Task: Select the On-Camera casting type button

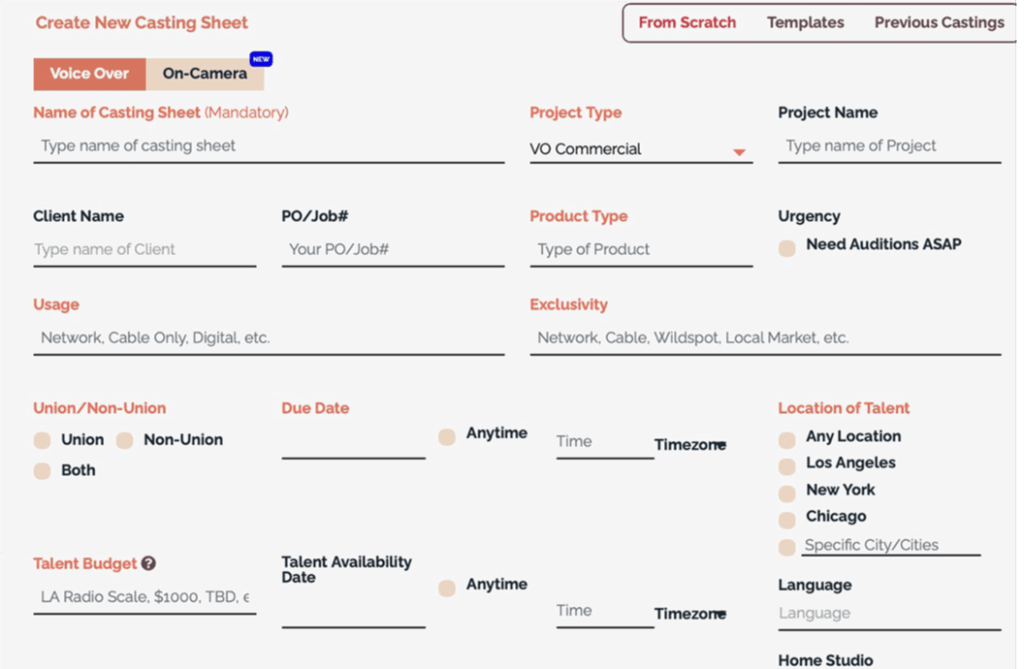Action: coord(204,74)
